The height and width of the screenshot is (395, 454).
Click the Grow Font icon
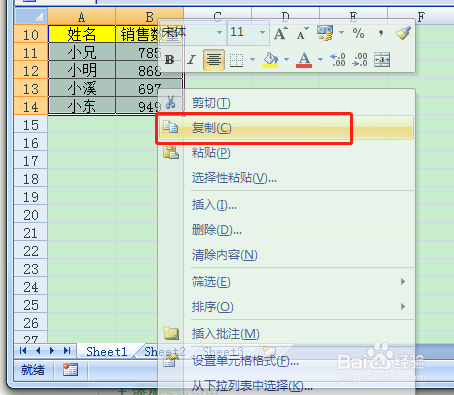click(281, 33)
